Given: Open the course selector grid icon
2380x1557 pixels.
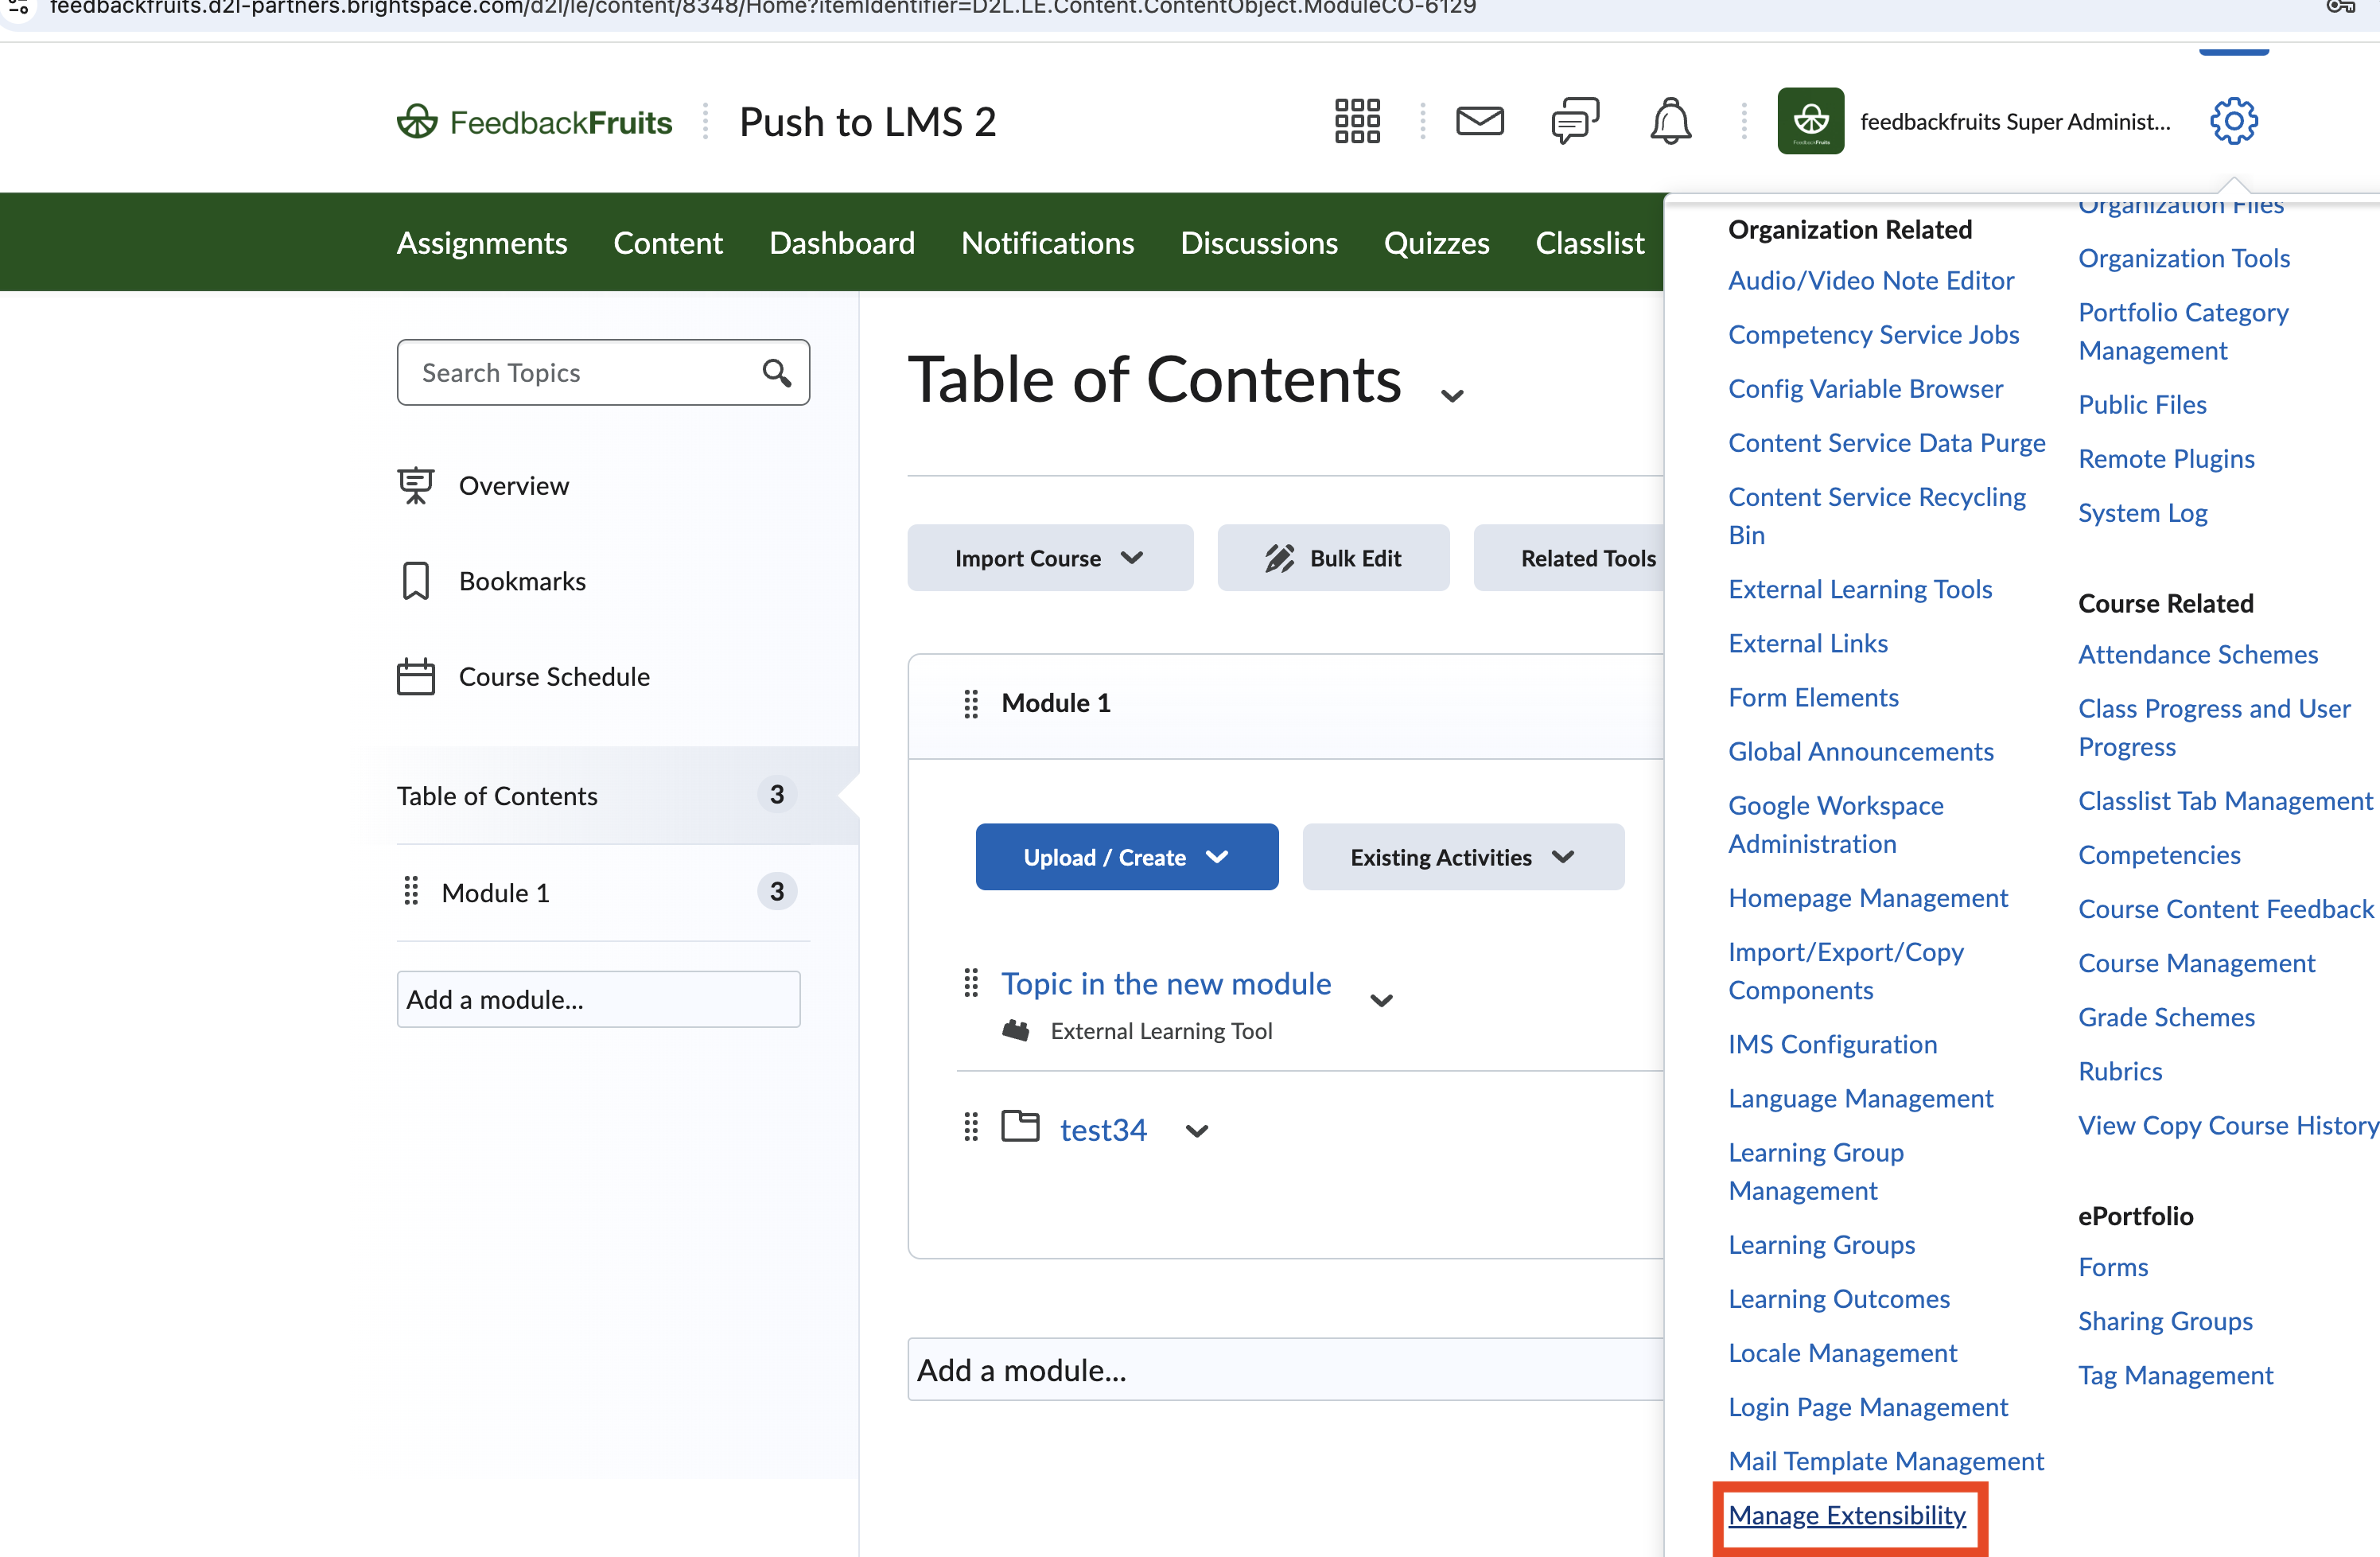Looking at the screenshot, I should click(x=1357, y=121).
